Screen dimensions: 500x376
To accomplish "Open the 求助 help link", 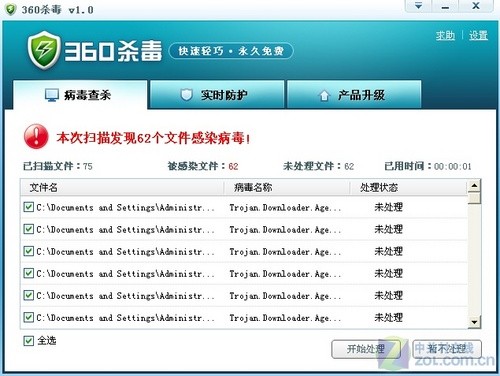I will (445, 35).
